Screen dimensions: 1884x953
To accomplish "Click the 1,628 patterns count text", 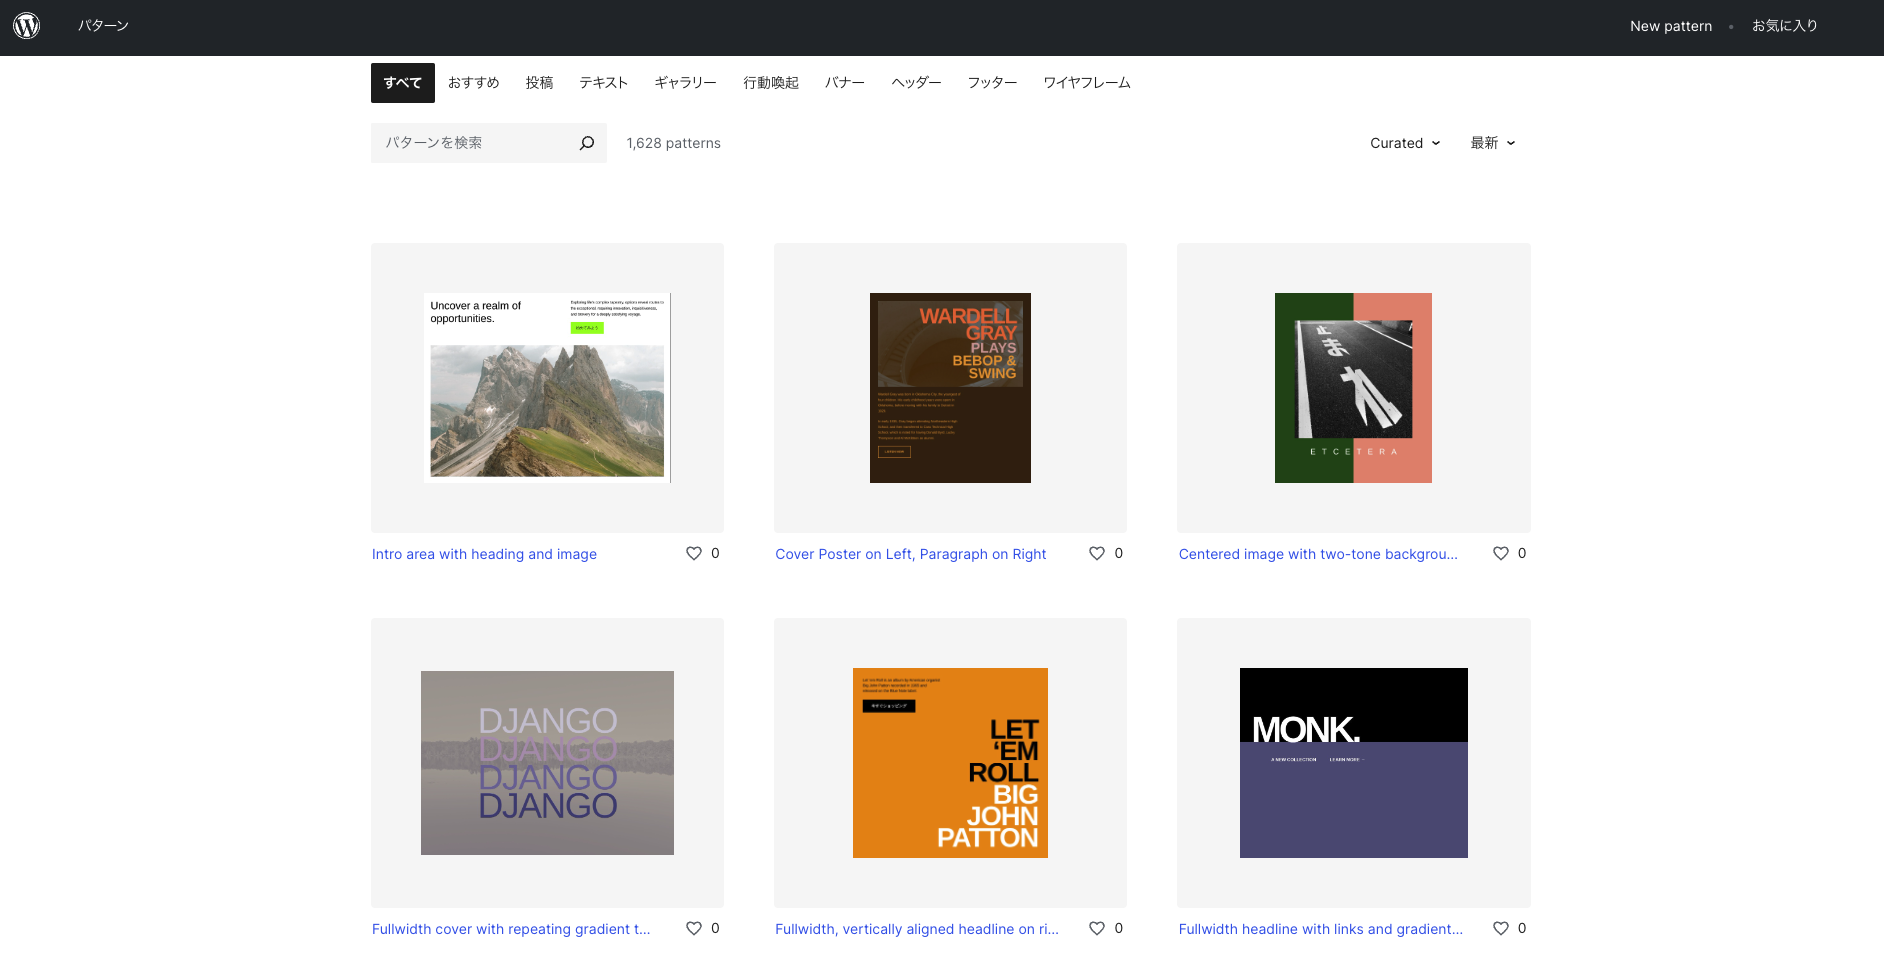I will [673, 143].
